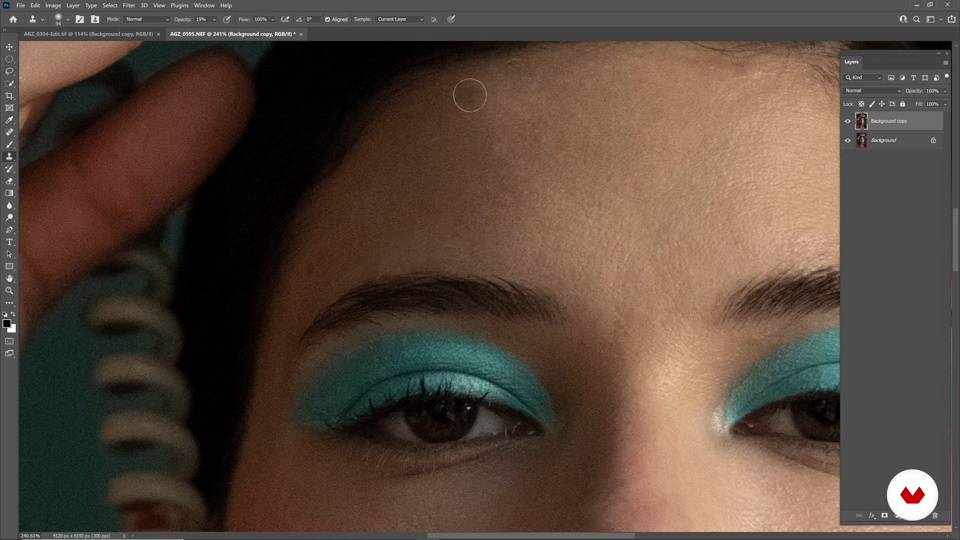Hide the Background copy layer
This screenshot has height=540, width=960.
tap(847, 121)
